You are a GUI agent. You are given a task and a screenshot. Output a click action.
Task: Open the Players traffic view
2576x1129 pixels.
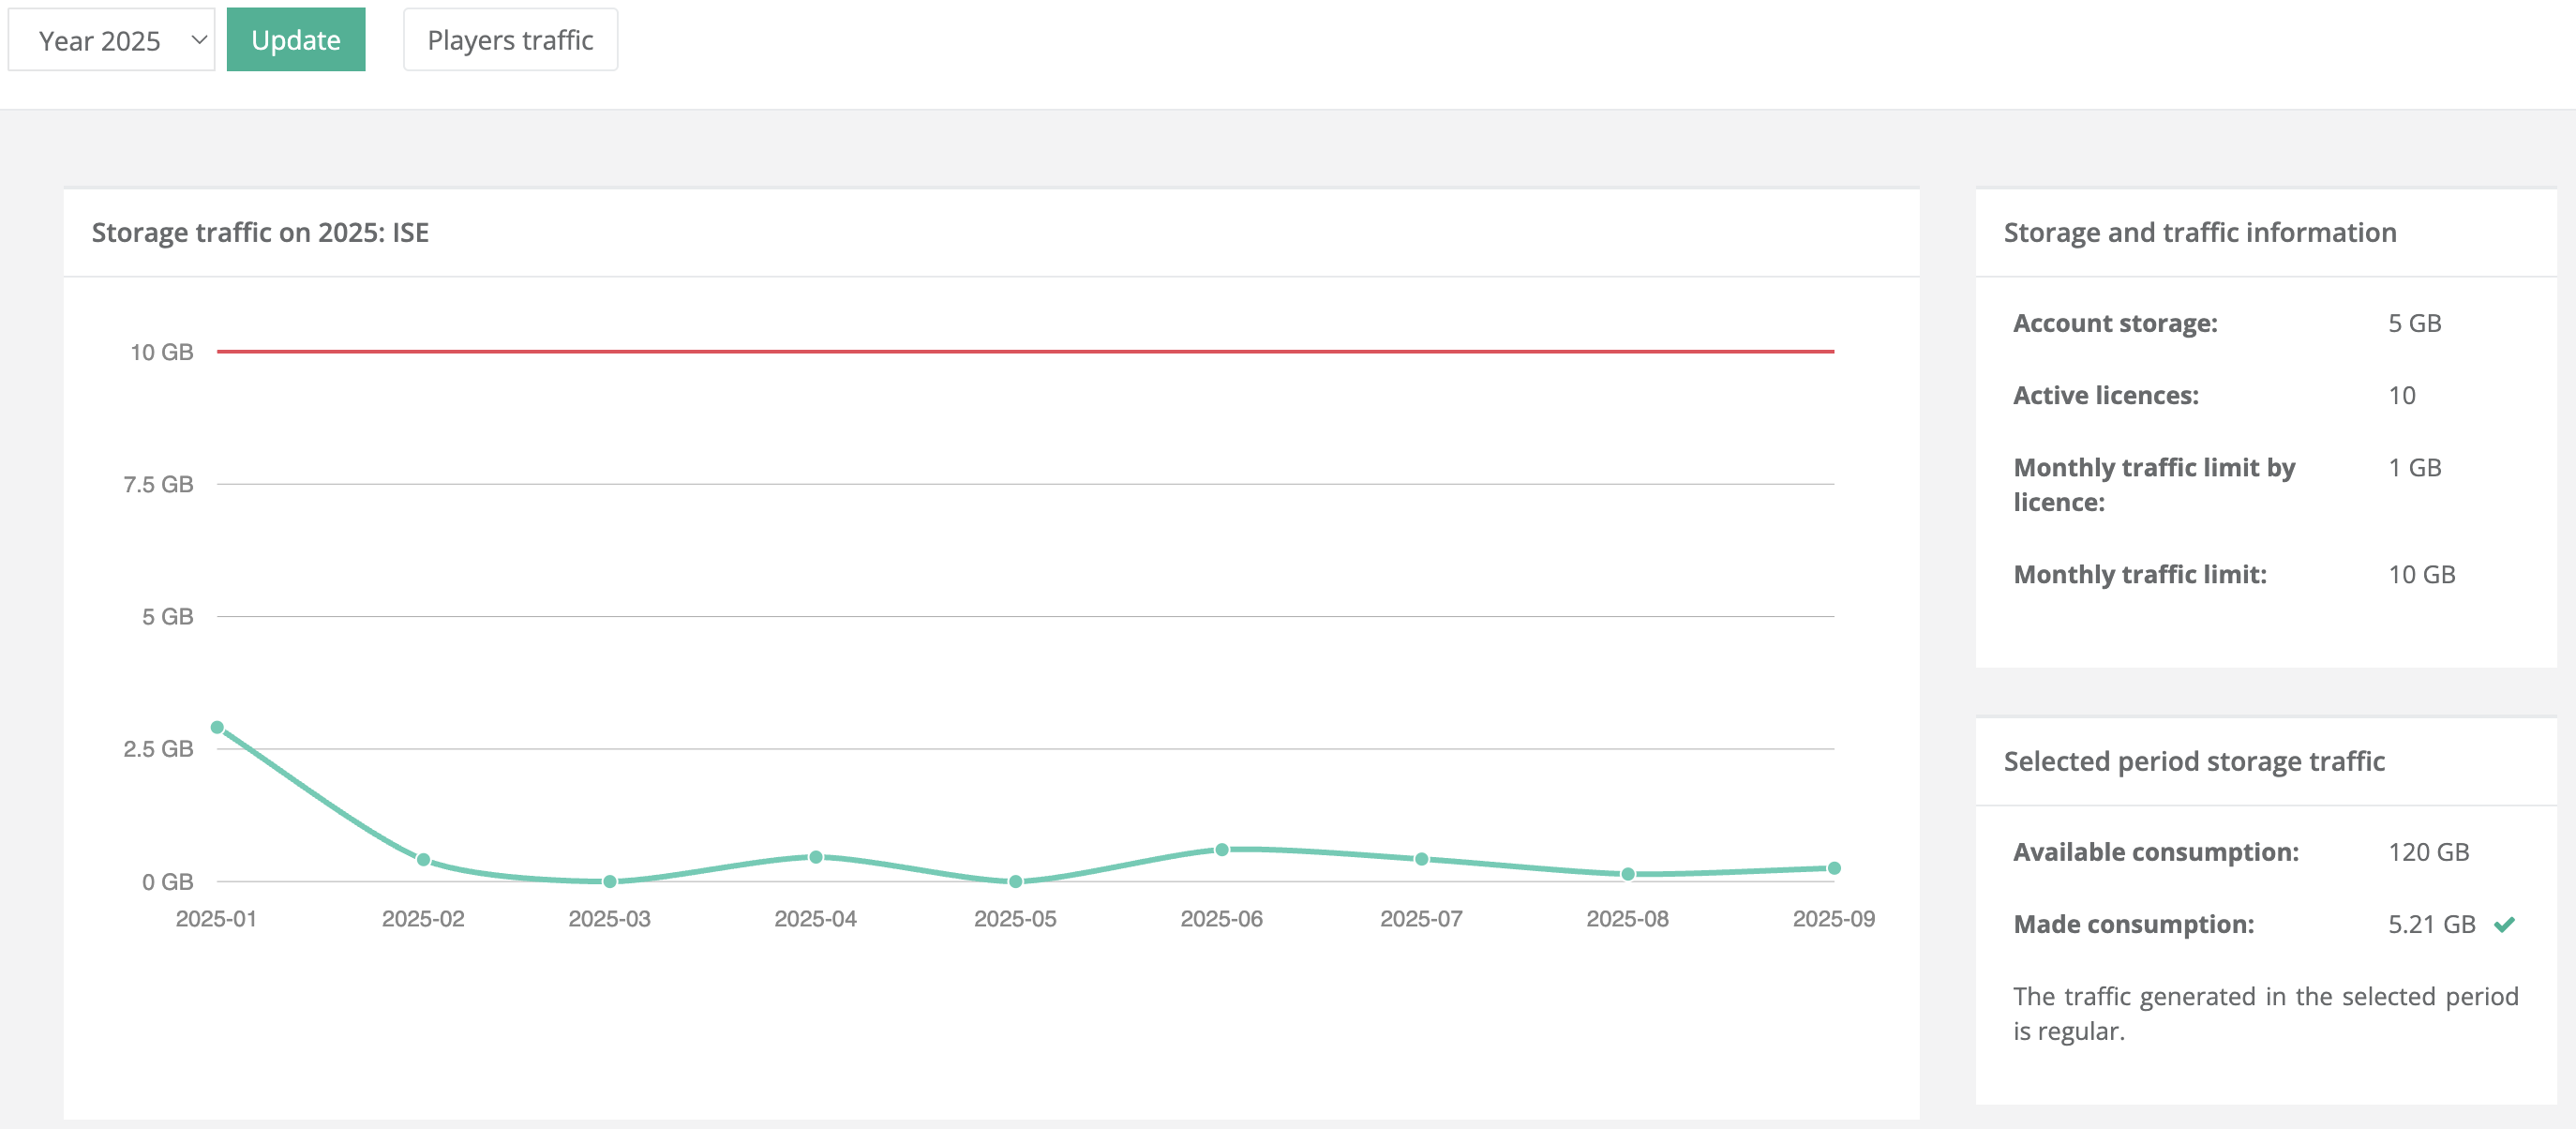510,40
